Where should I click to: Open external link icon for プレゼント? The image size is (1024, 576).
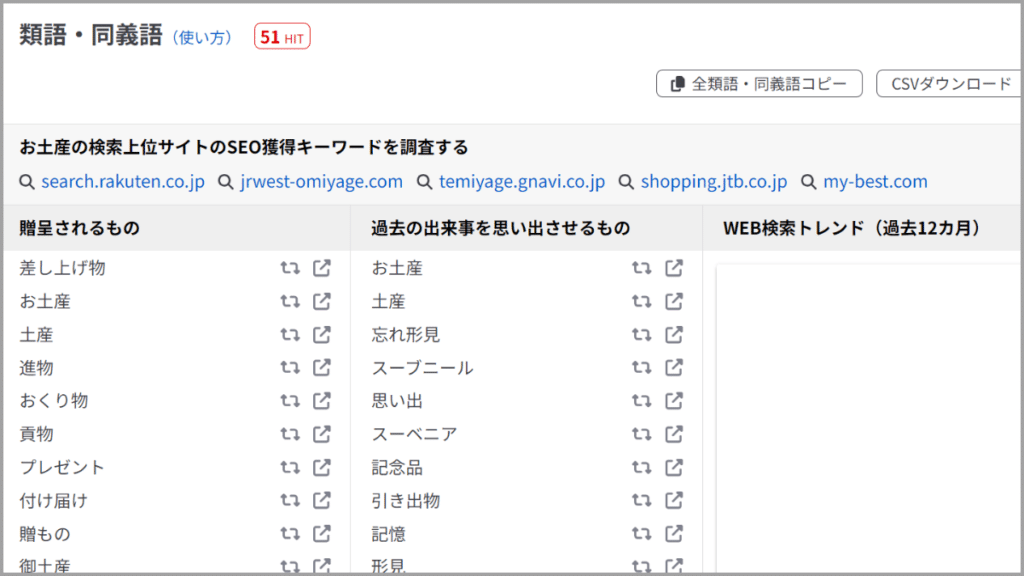[322, 467]
